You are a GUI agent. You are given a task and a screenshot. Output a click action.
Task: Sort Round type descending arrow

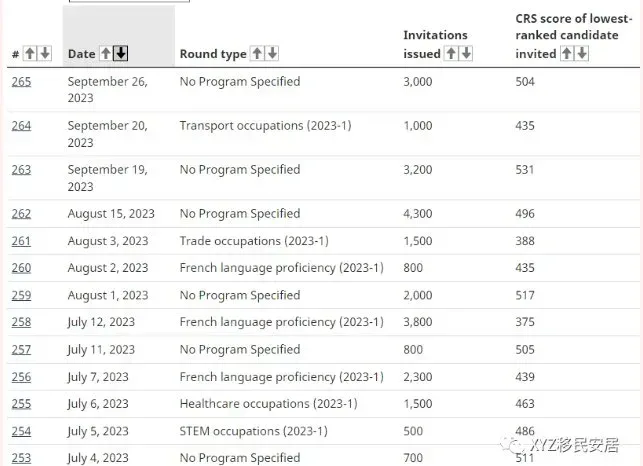(x=272, y=53)
